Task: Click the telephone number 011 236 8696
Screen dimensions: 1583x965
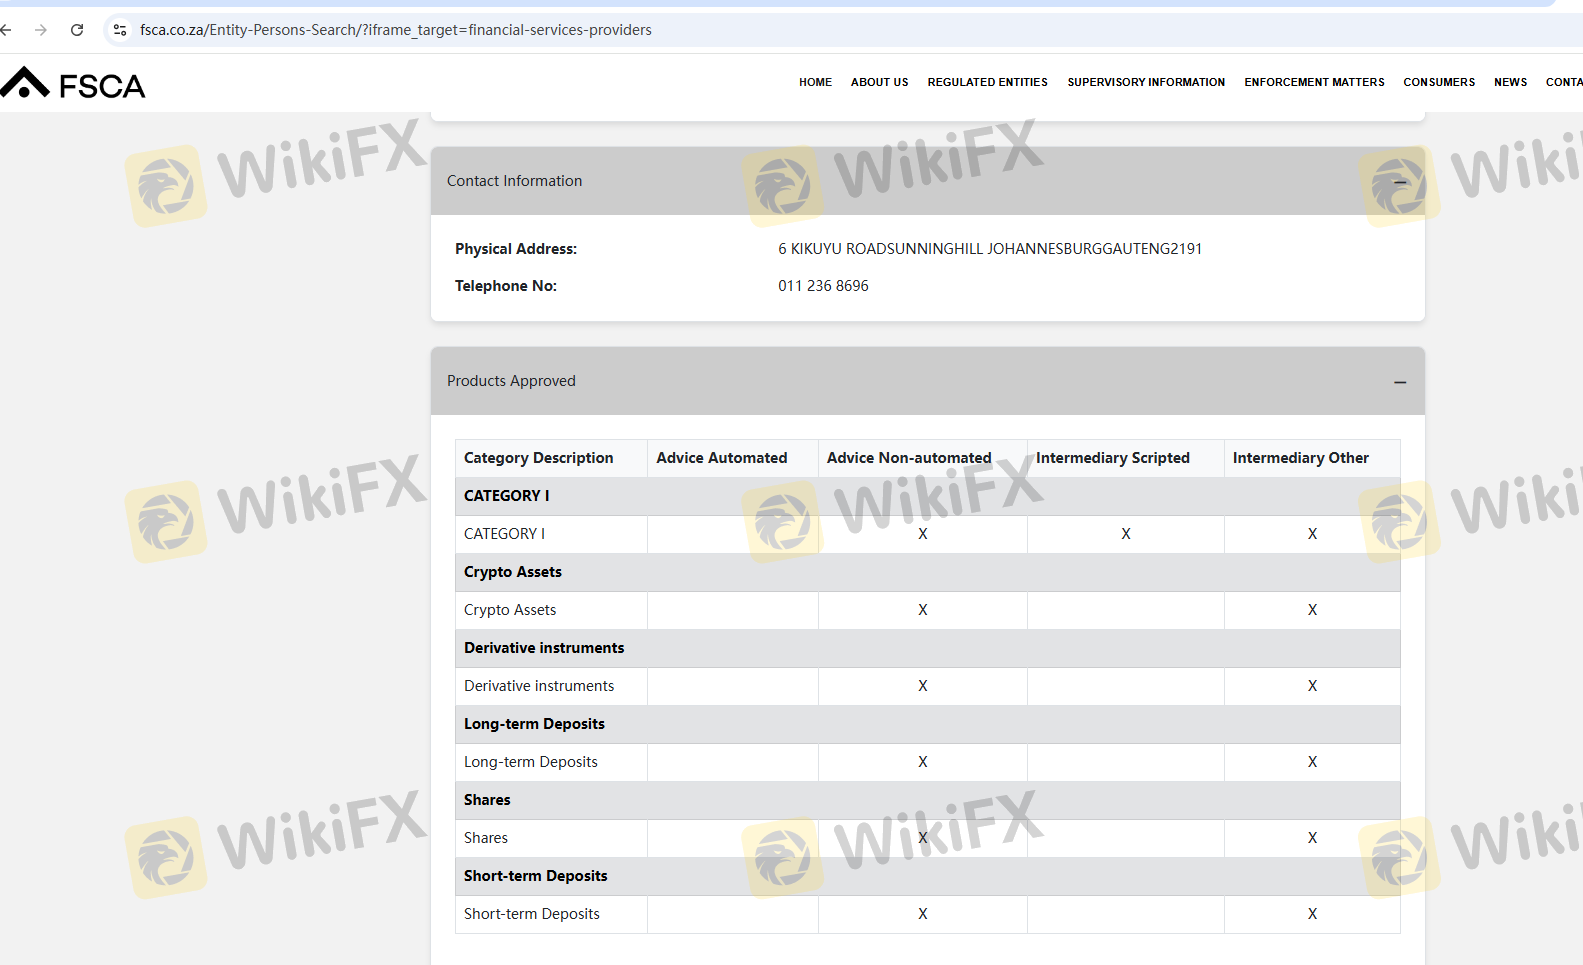Action: pyautogui.click(x=823, y=286)
